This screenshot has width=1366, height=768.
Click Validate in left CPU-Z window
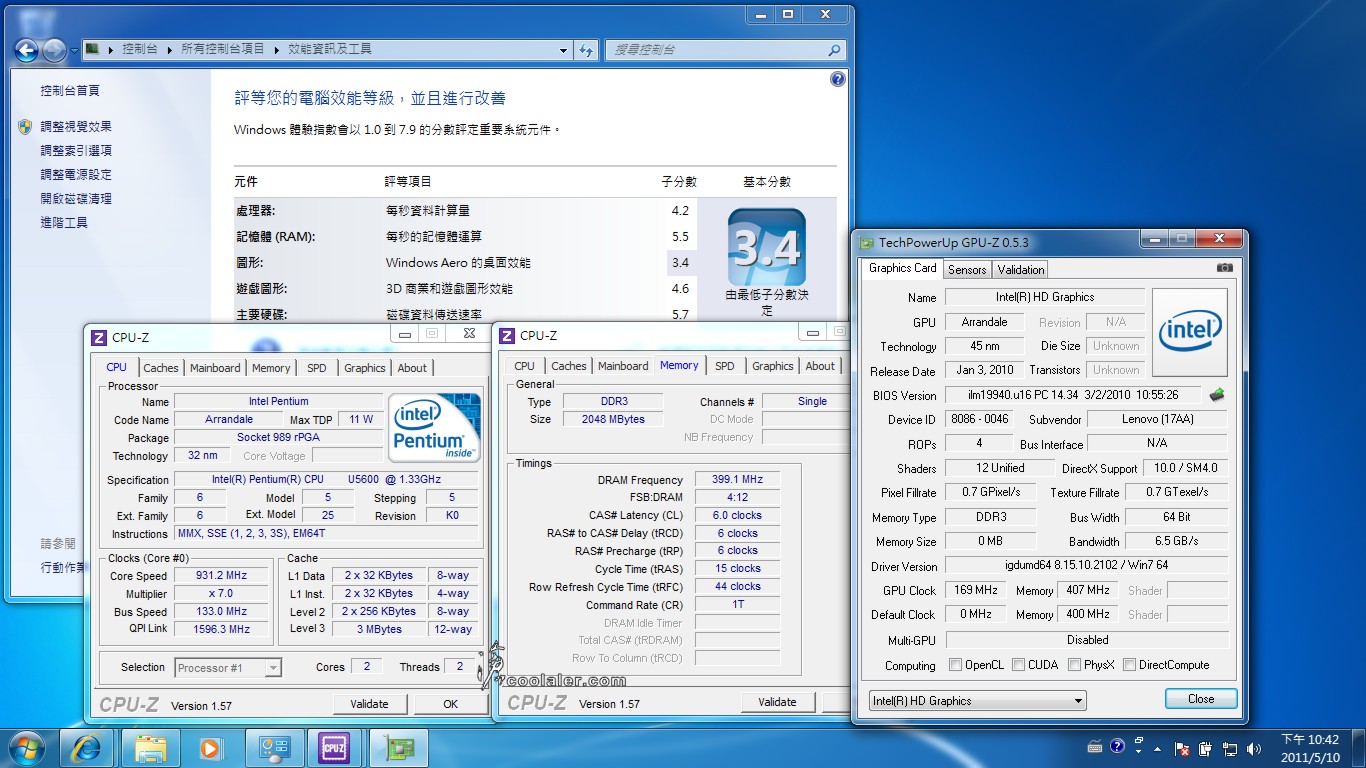point(369,704)
